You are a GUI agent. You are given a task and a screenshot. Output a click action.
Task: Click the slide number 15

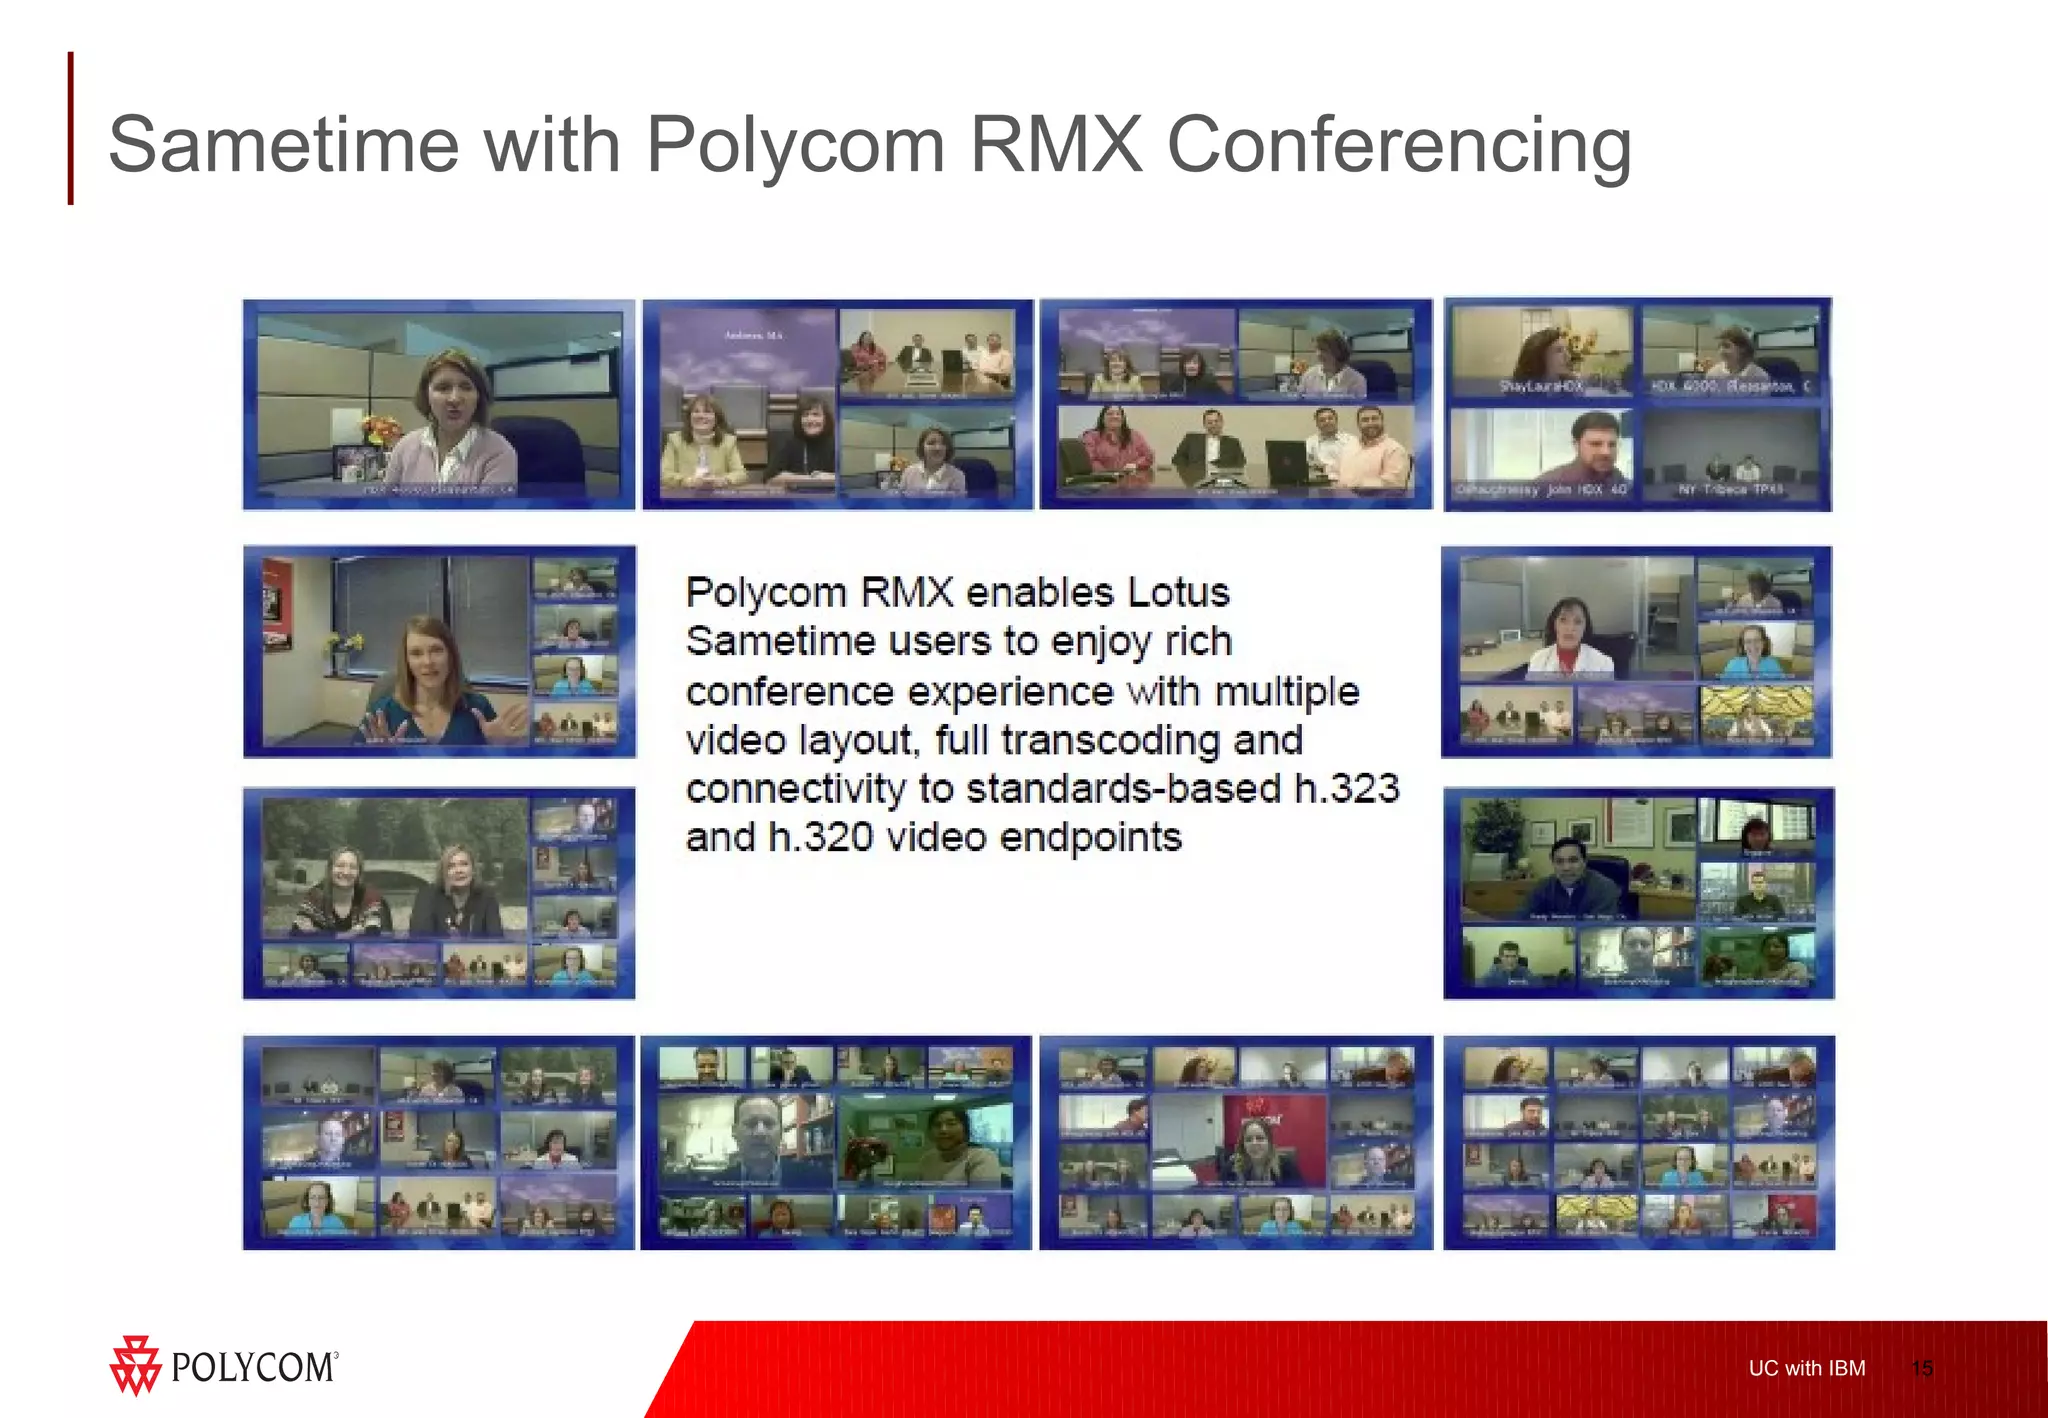(x=1922, y=1368)
